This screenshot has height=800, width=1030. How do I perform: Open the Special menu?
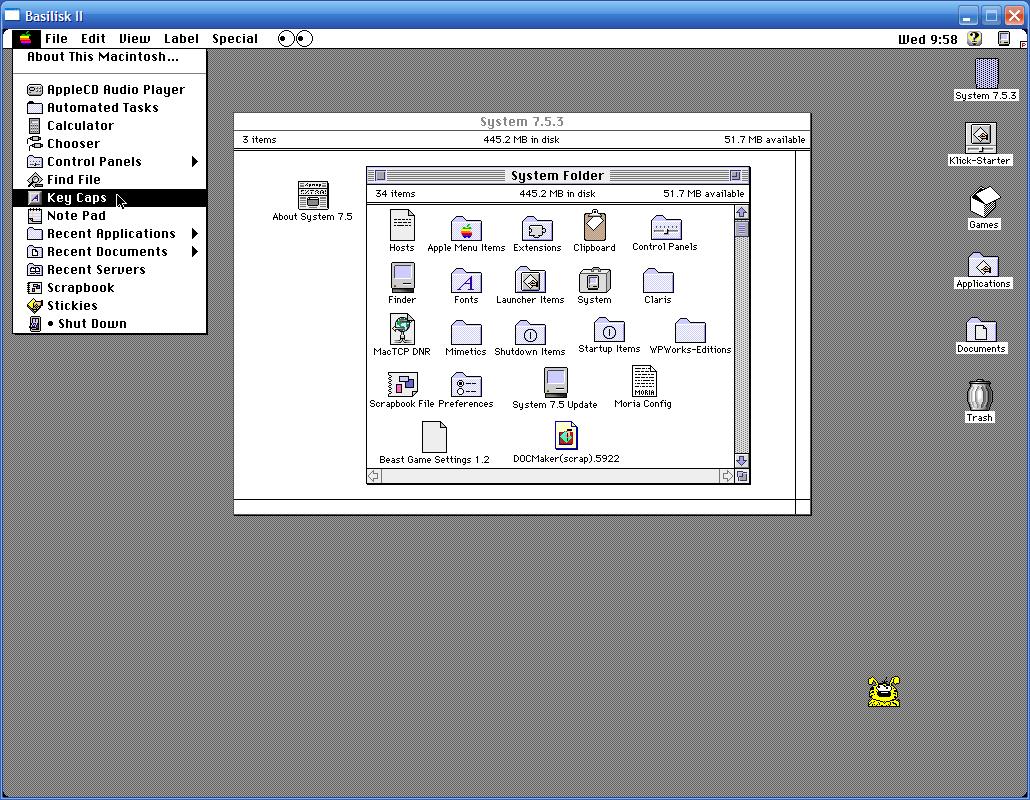(235, 39)
